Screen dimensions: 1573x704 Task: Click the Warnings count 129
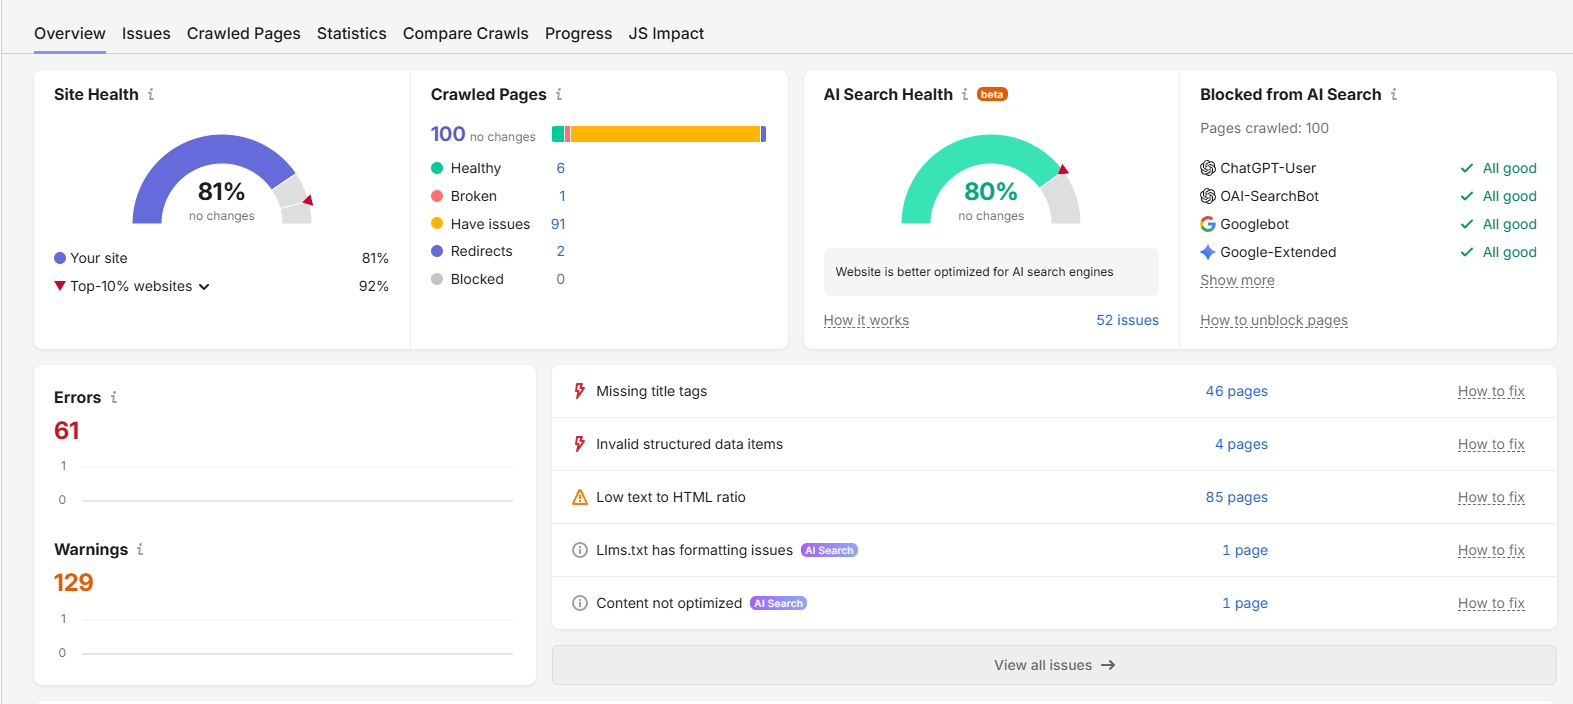[x=74, y=583]
